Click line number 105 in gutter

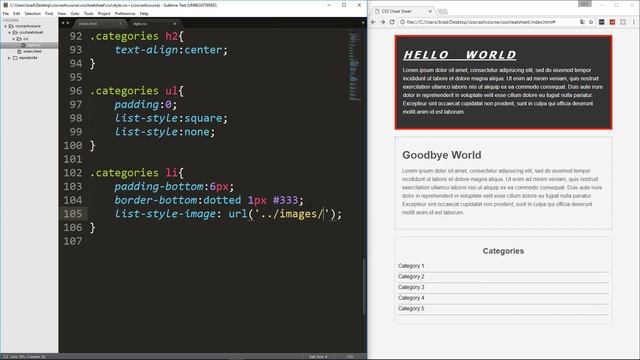(73, 214)
